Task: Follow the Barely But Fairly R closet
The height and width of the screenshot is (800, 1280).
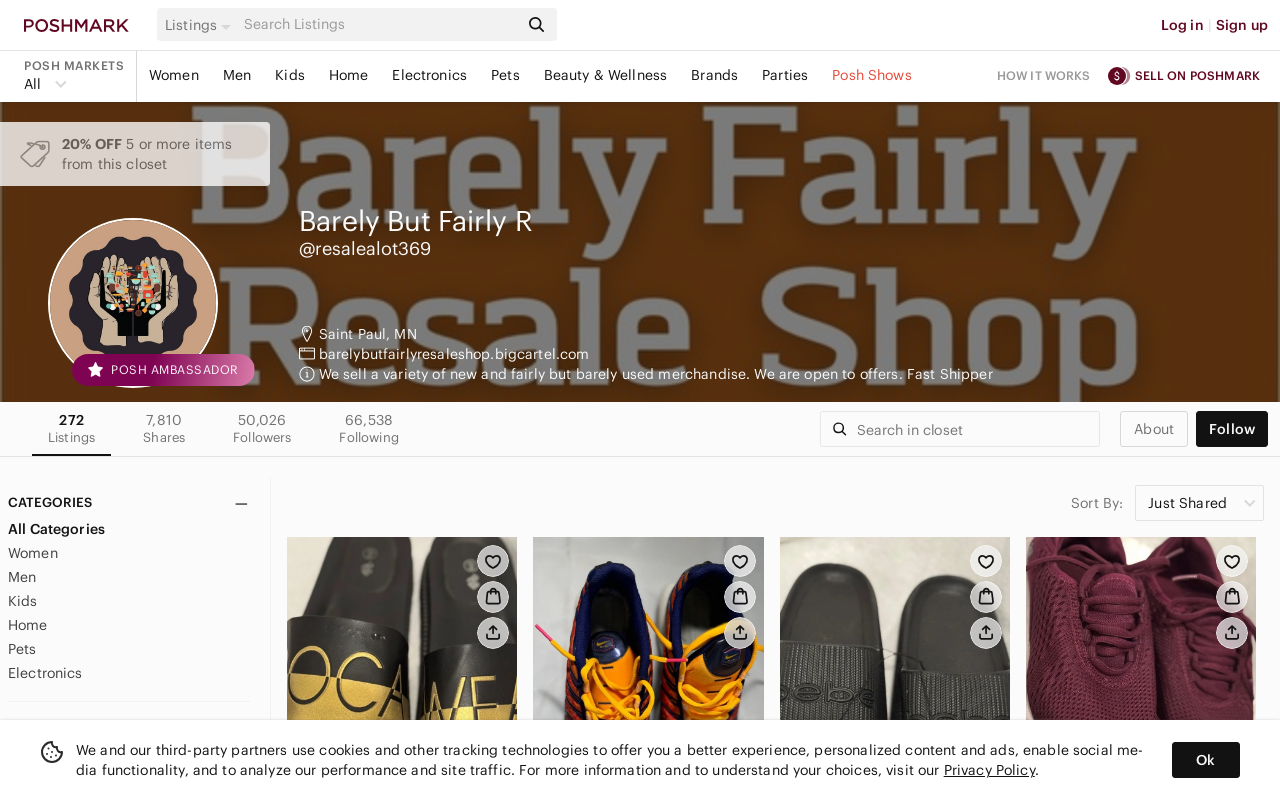Action: pos(1232,429)
